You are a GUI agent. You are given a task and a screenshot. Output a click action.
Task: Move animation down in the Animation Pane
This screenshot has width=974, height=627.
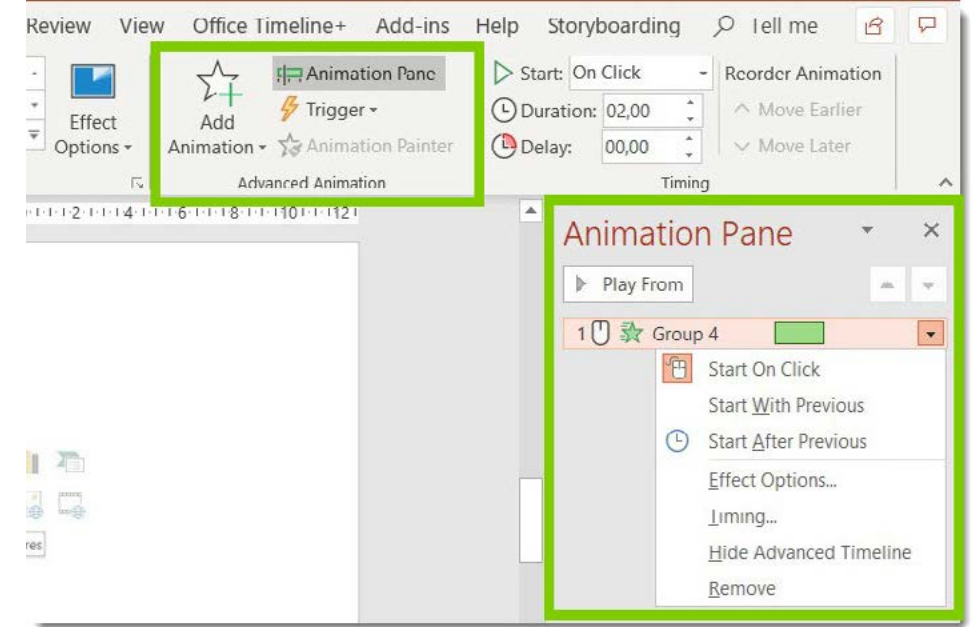(x=928, y=285)
